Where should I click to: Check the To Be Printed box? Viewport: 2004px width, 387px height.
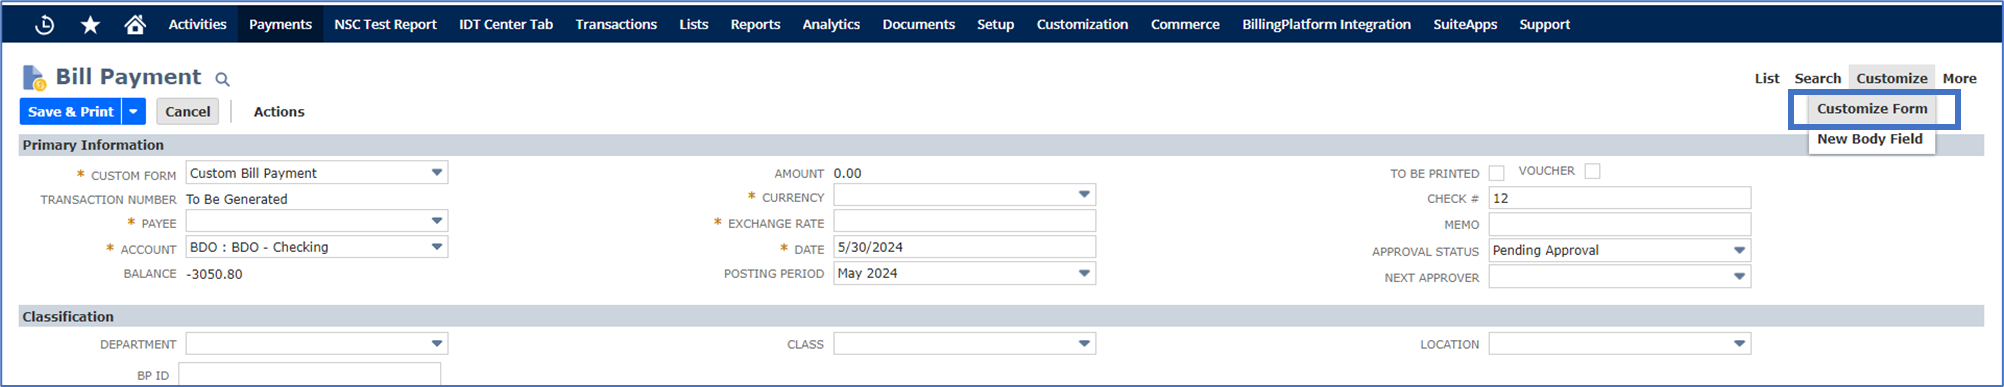point(1496,173)
